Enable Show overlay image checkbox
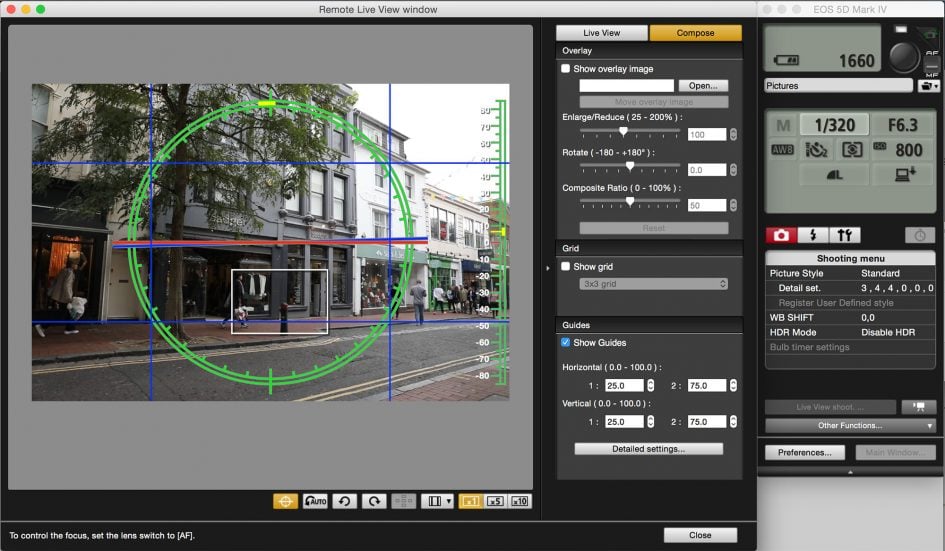The height and width of the screenshot is (551, 945). (566, 69)
